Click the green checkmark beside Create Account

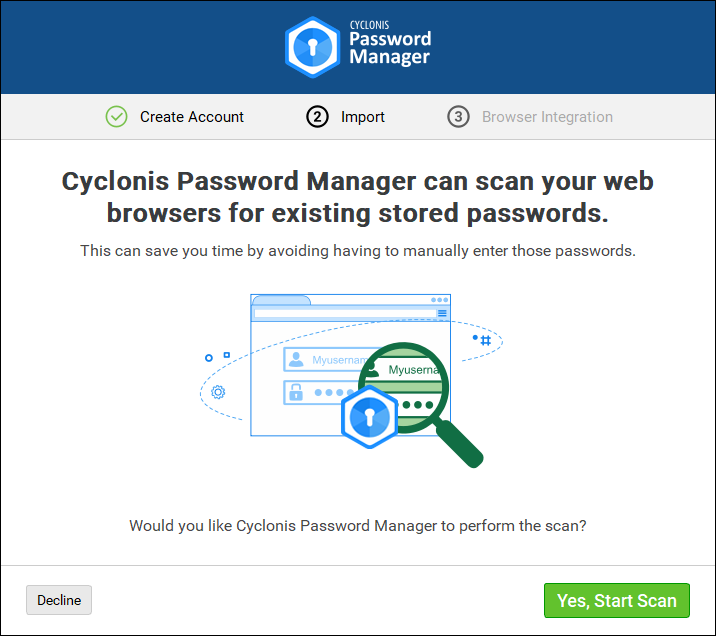pos(117,117)
